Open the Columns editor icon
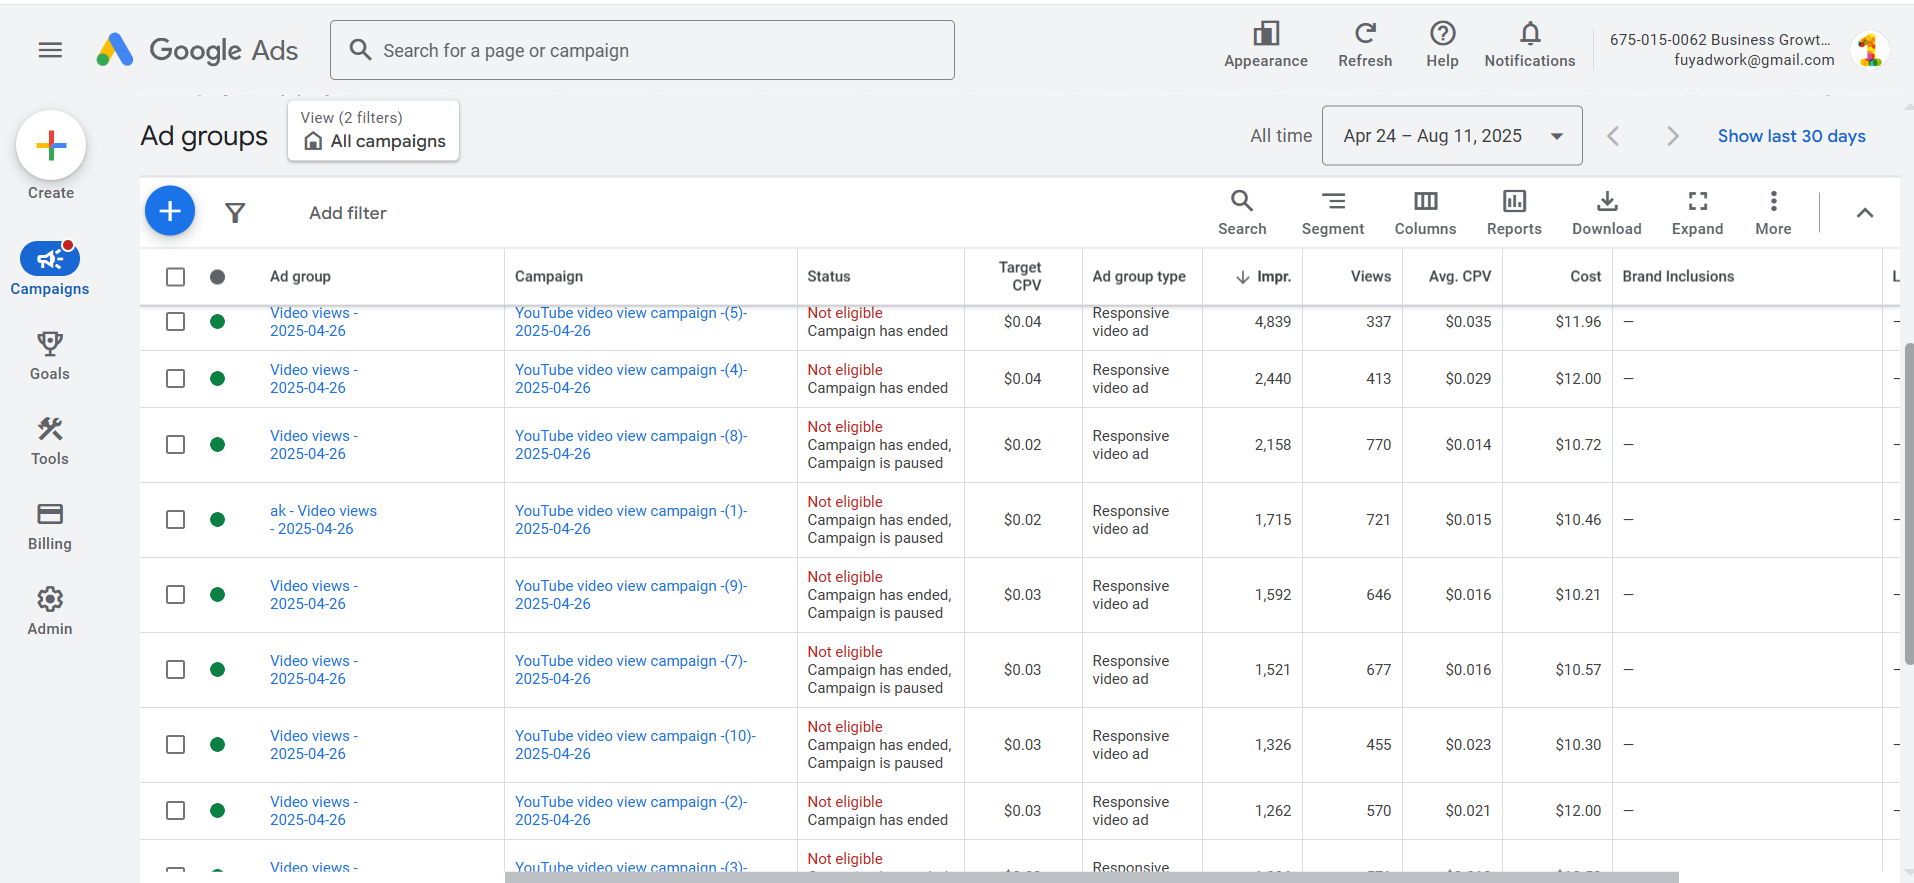The height and width of the screenshot is (883, 1914). tap(1425, 202)
